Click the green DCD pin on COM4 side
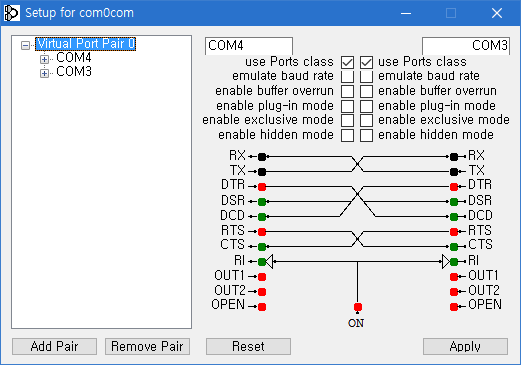The height and width of the screenshot is (365, 521). point(262,217)
